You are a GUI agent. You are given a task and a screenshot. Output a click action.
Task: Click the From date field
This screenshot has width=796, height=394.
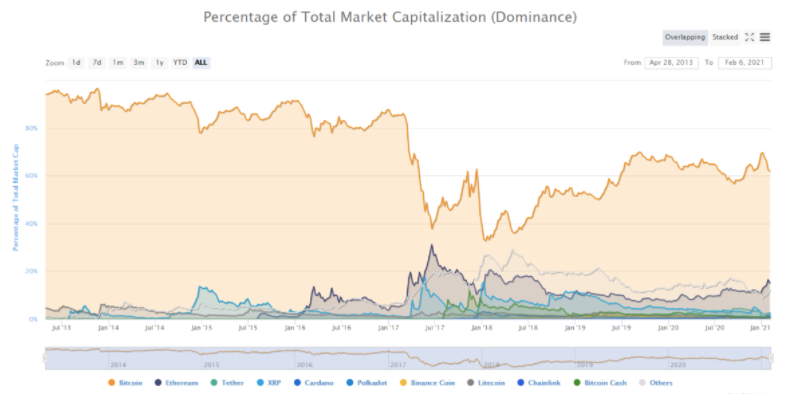pyautogui.click(x=672, y=63)
